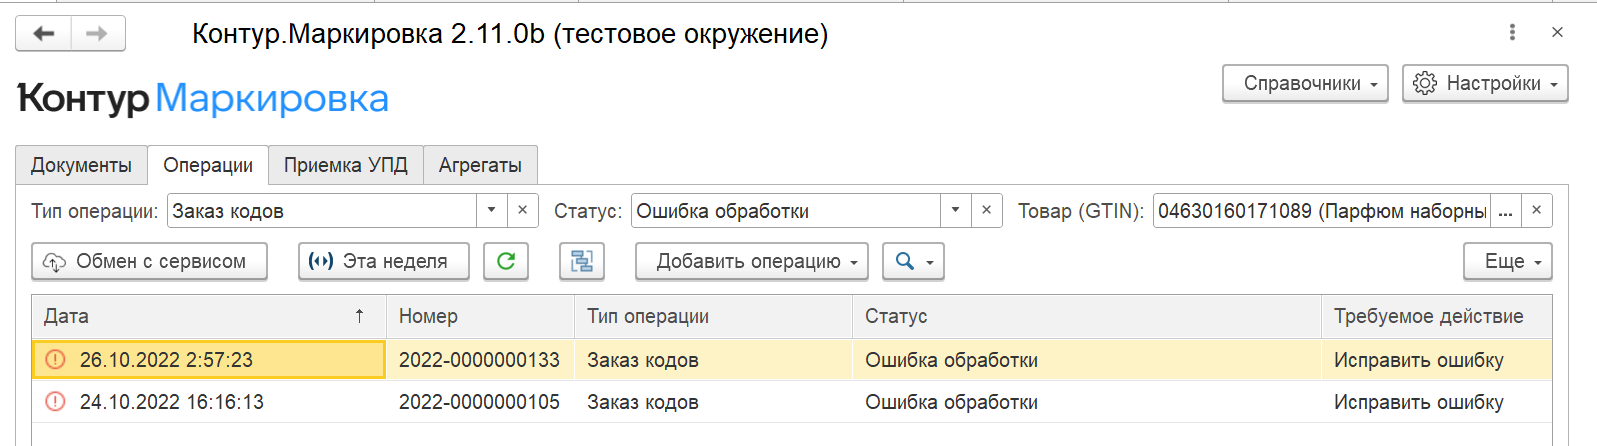This screenshot has width=1597, height=446.
Task: Go forward with the right arrow
Action: pos(97,33)
